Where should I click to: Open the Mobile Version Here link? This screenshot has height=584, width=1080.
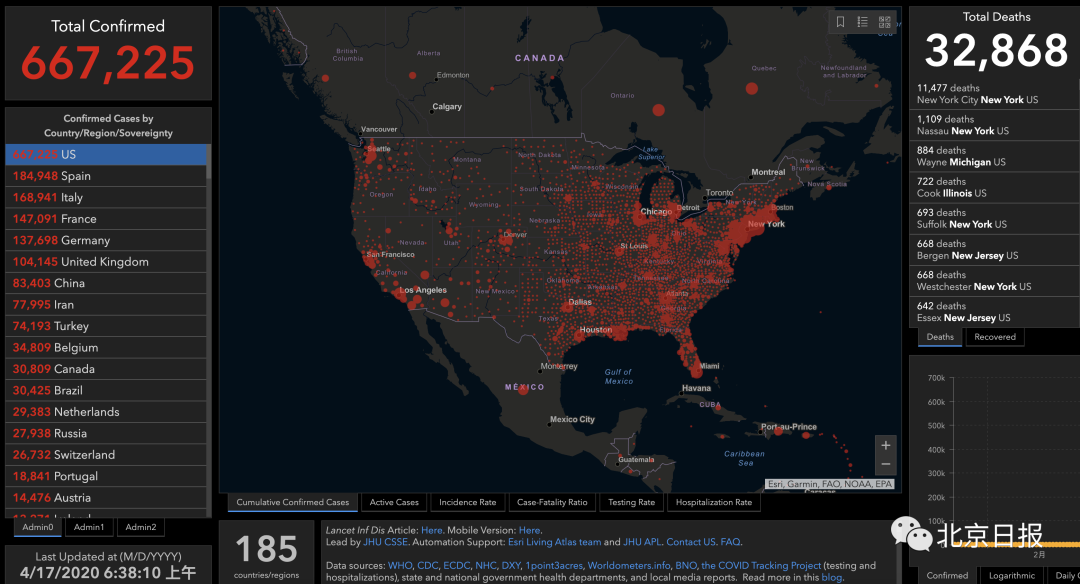point(529,530)
